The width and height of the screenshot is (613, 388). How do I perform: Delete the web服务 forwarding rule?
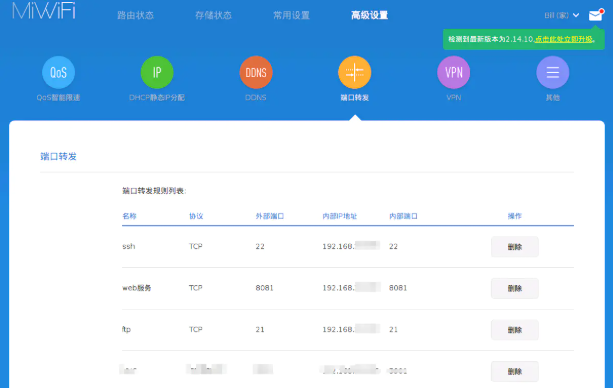tap(514, 288)
